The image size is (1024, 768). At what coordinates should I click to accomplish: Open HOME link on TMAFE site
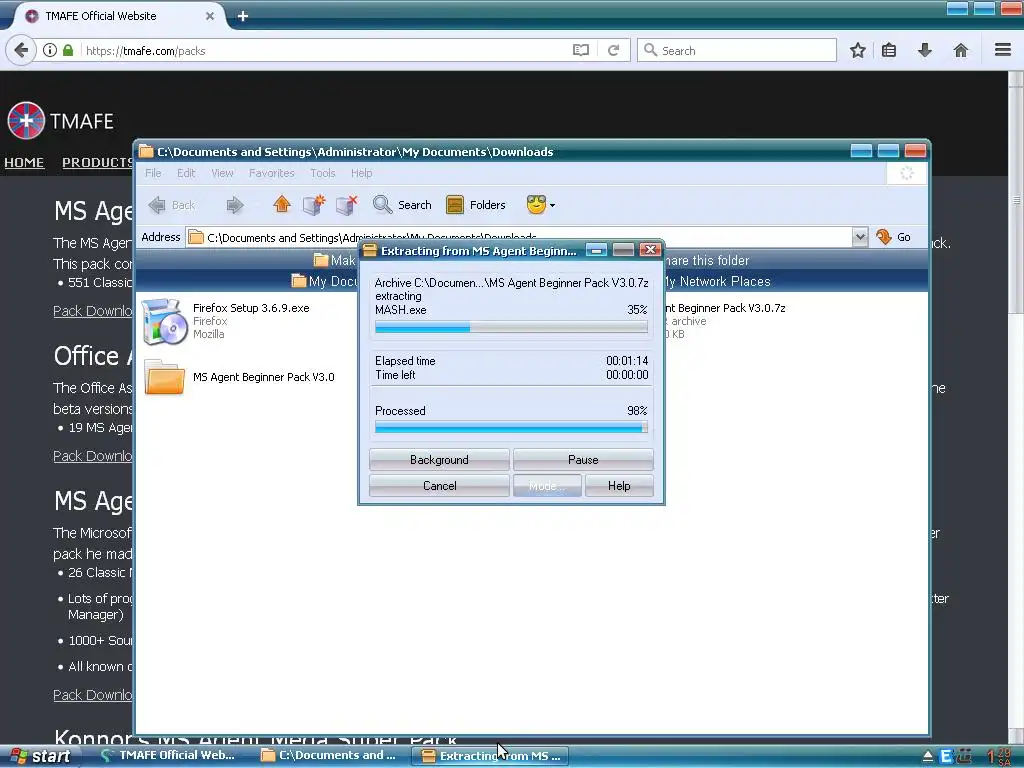coord(24,163)
